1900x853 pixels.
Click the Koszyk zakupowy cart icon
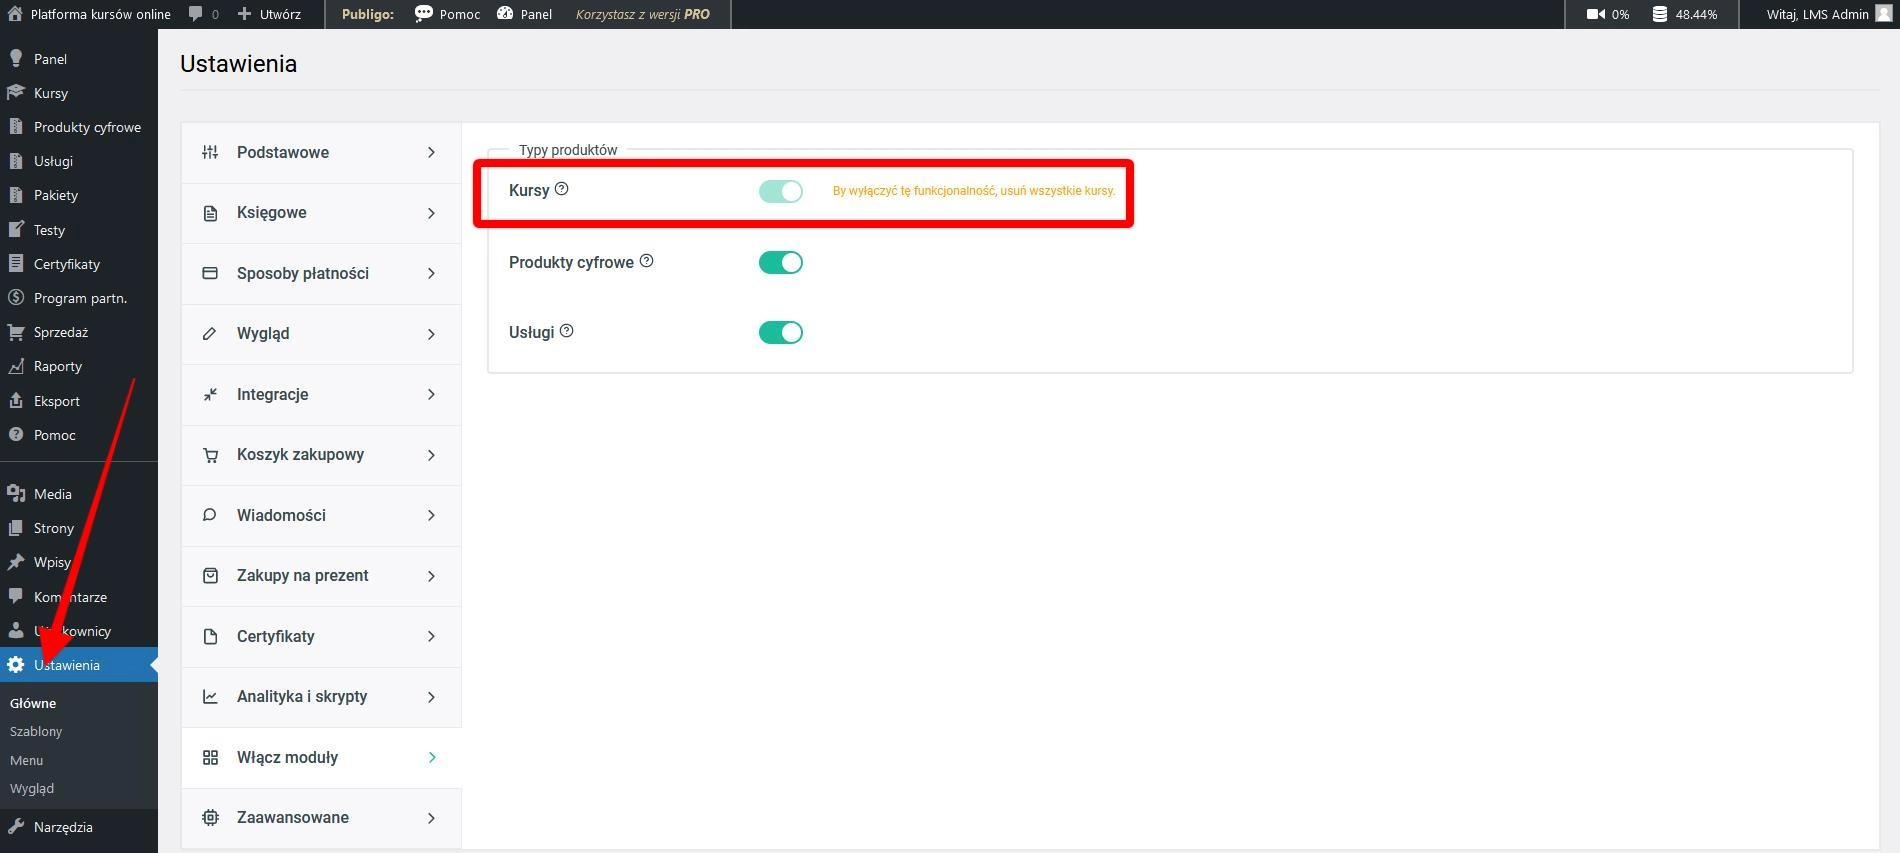coord(210,455)
